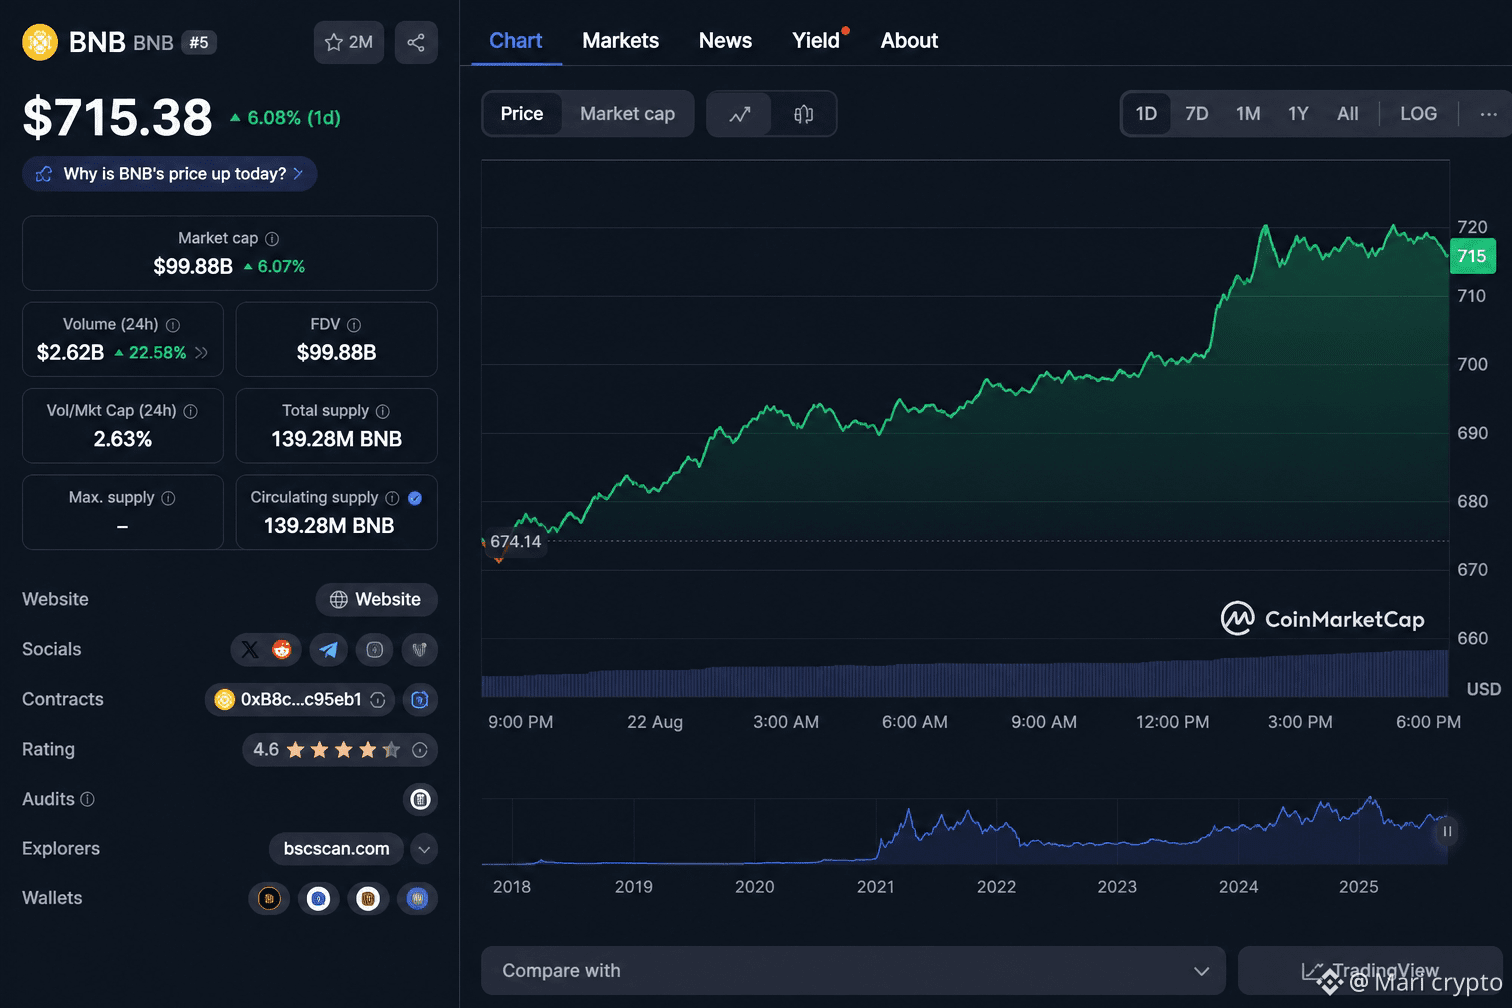
Task: Add BNB to watchlist star button
Action: pyautogui.click(x=349, y=42)
